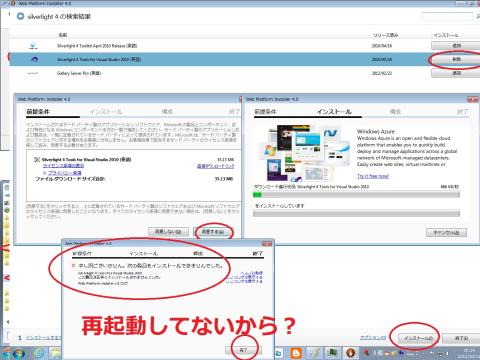
Task: Add Gallery Server Pro
Action: pos(456,73)
